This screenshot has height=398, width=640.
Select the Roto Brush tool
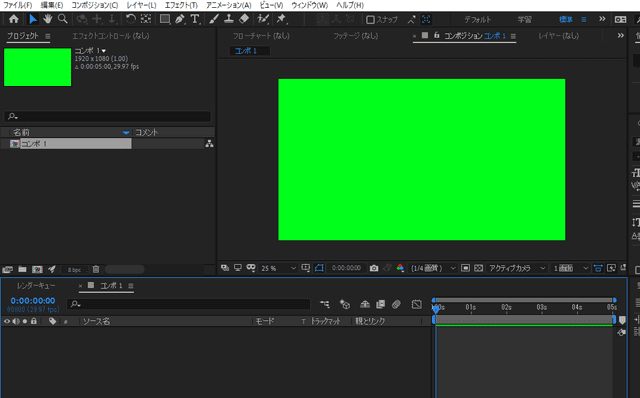[x=263, y=19]
